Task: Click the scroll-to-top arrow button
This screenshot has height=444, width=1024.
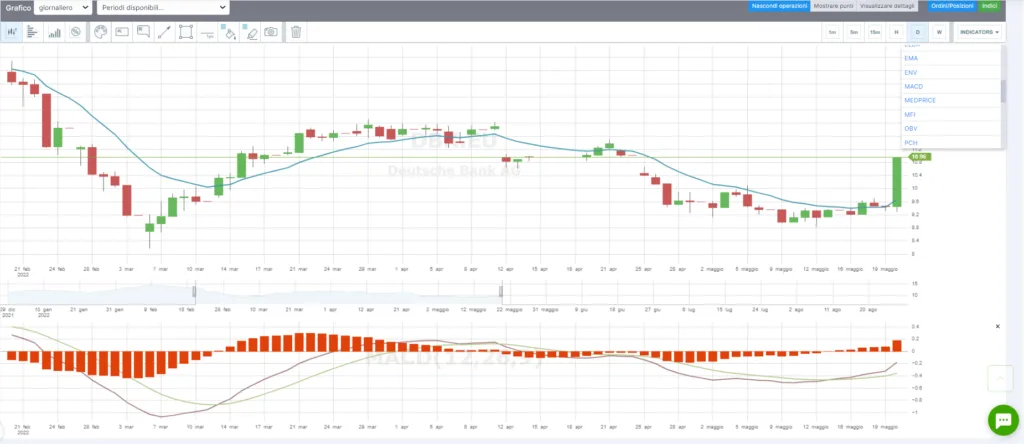Action: (1000, 378)
